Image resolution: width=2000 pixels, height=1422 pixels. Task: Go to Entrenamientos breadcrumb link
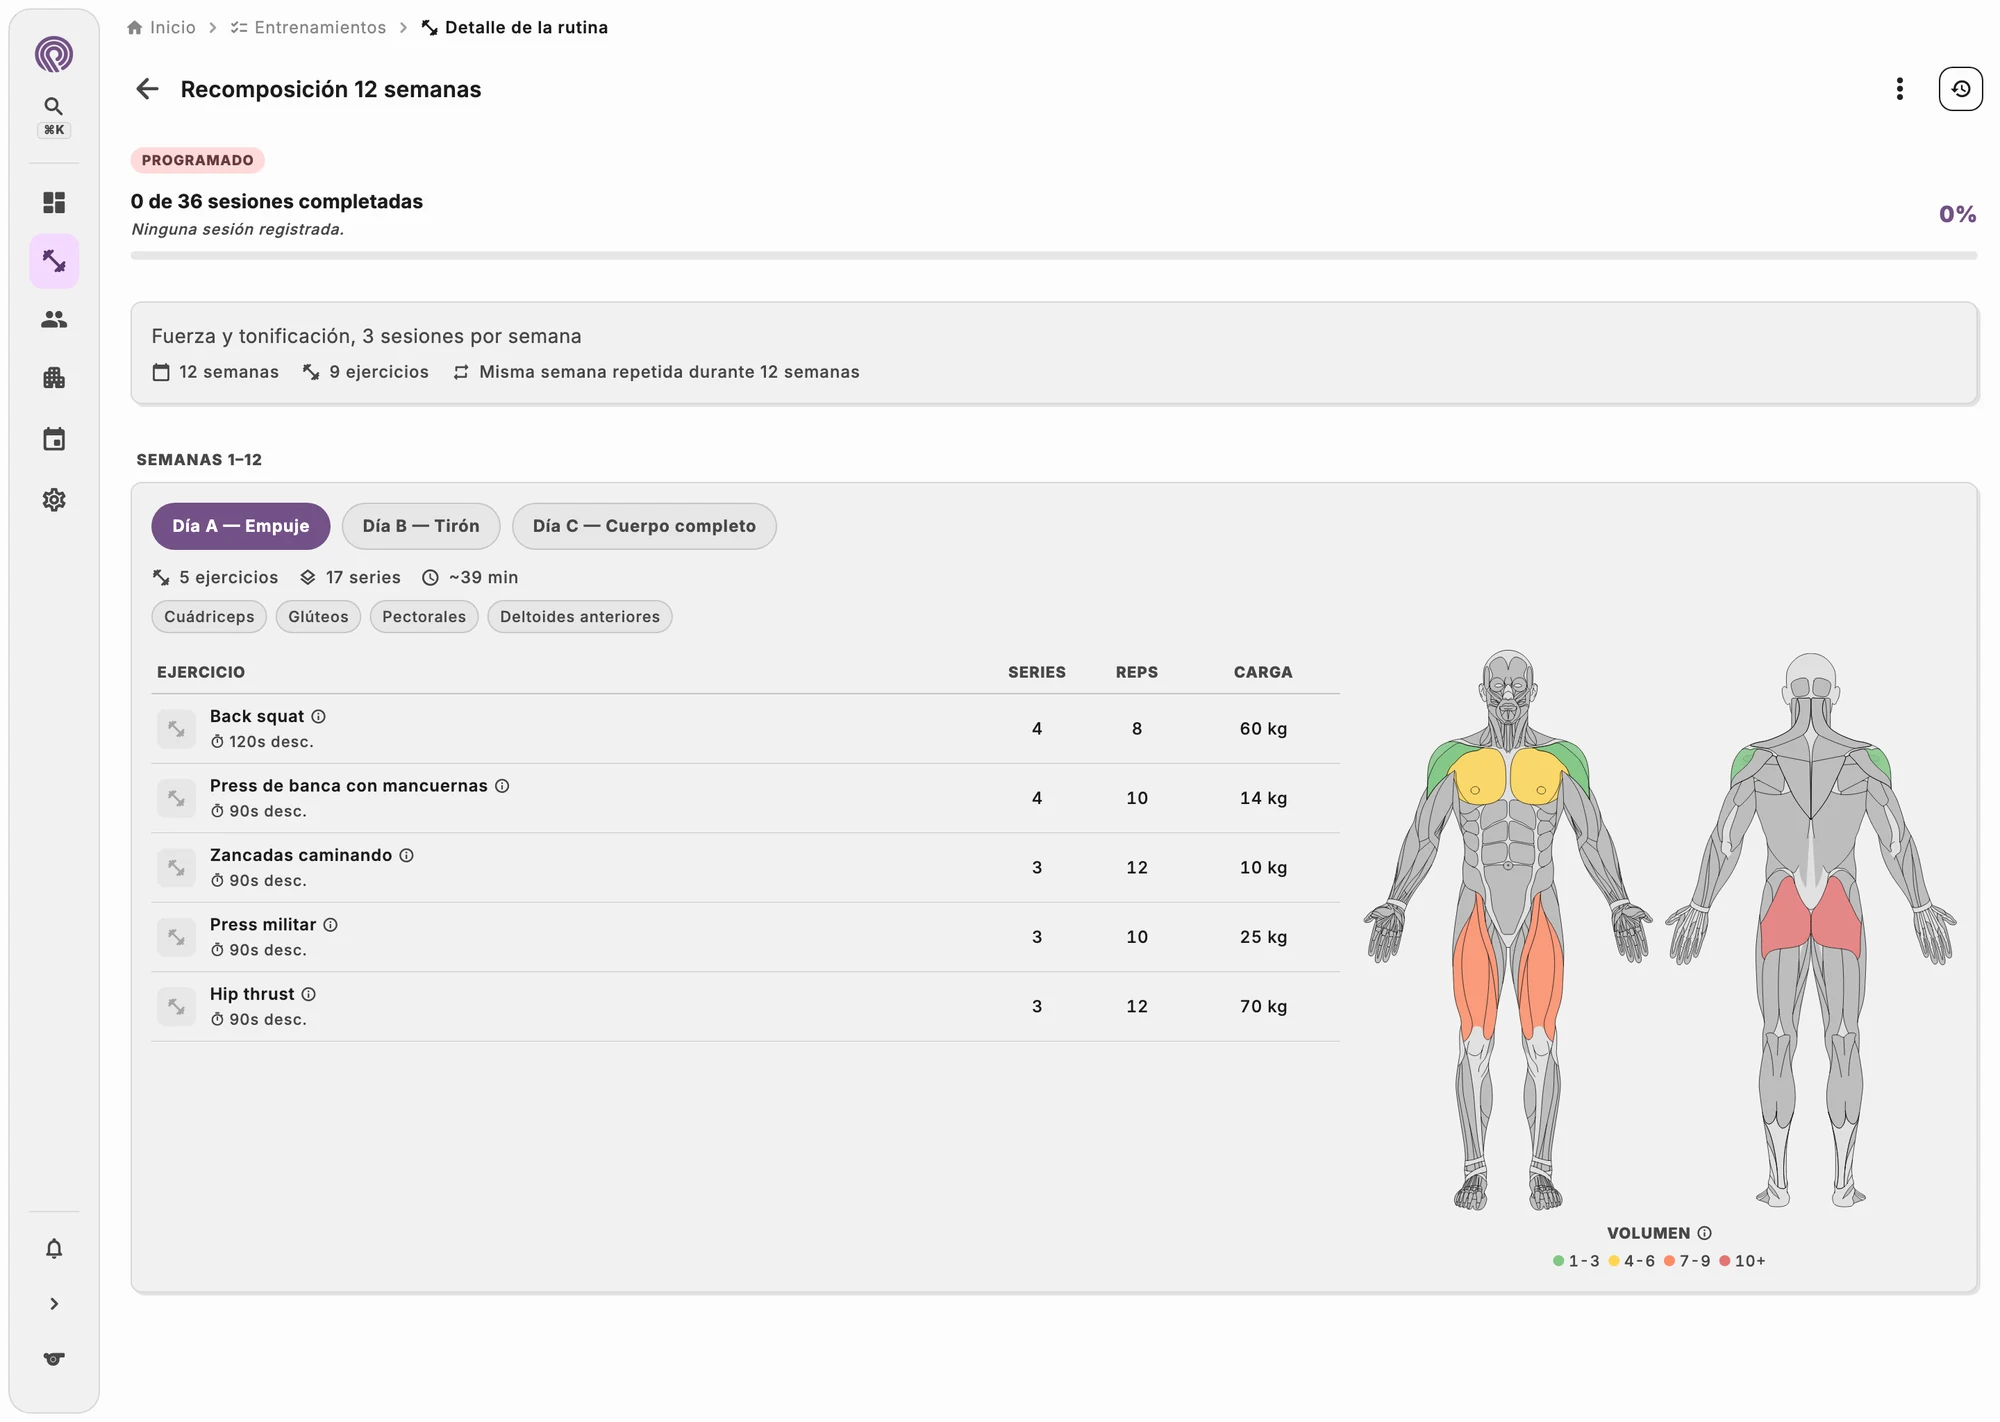[308, 28]
